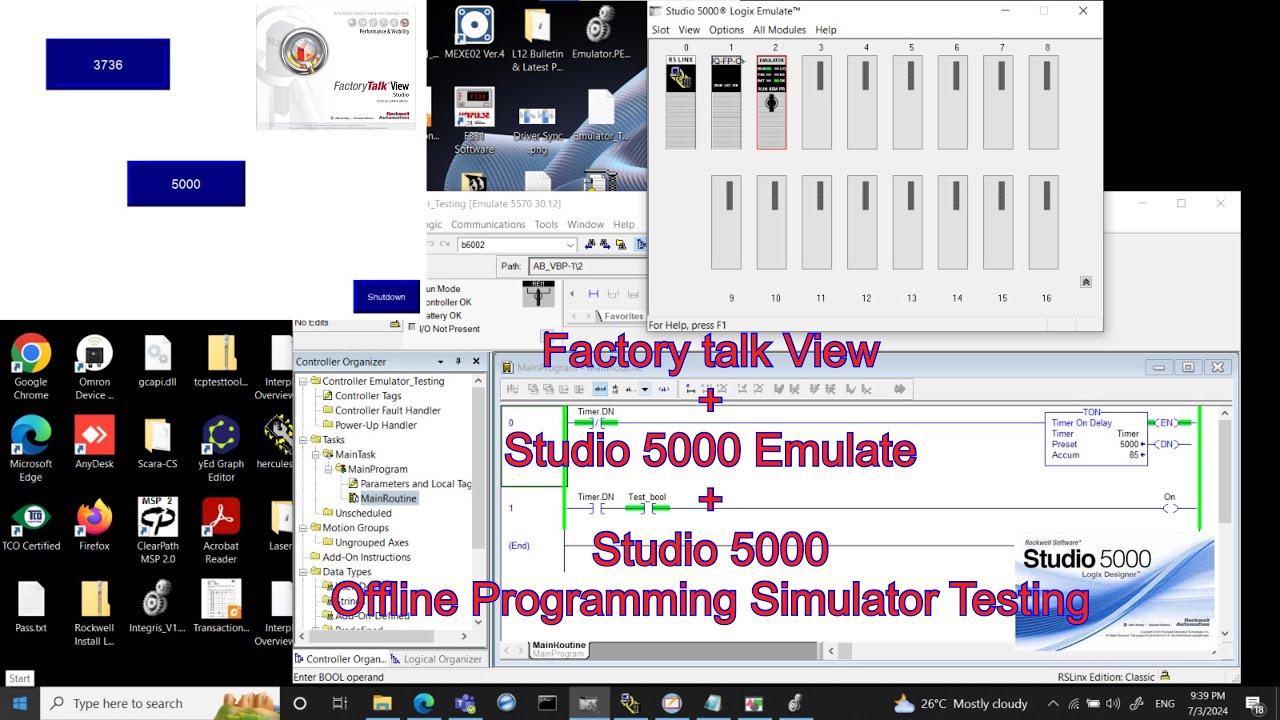Open the yEd Graph Editor shortcut
Screen dimensions: 1280x720
221,449
